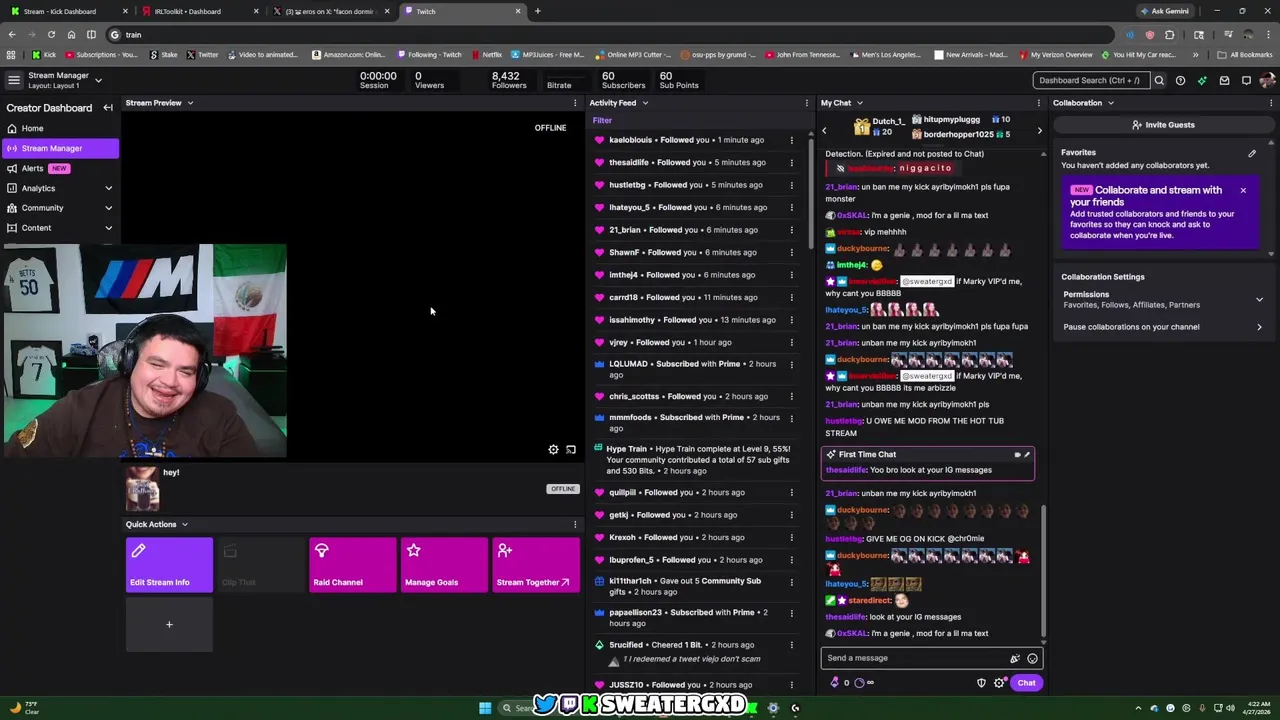
Task: Click the Manage Goals quick action
Action: 444,565
